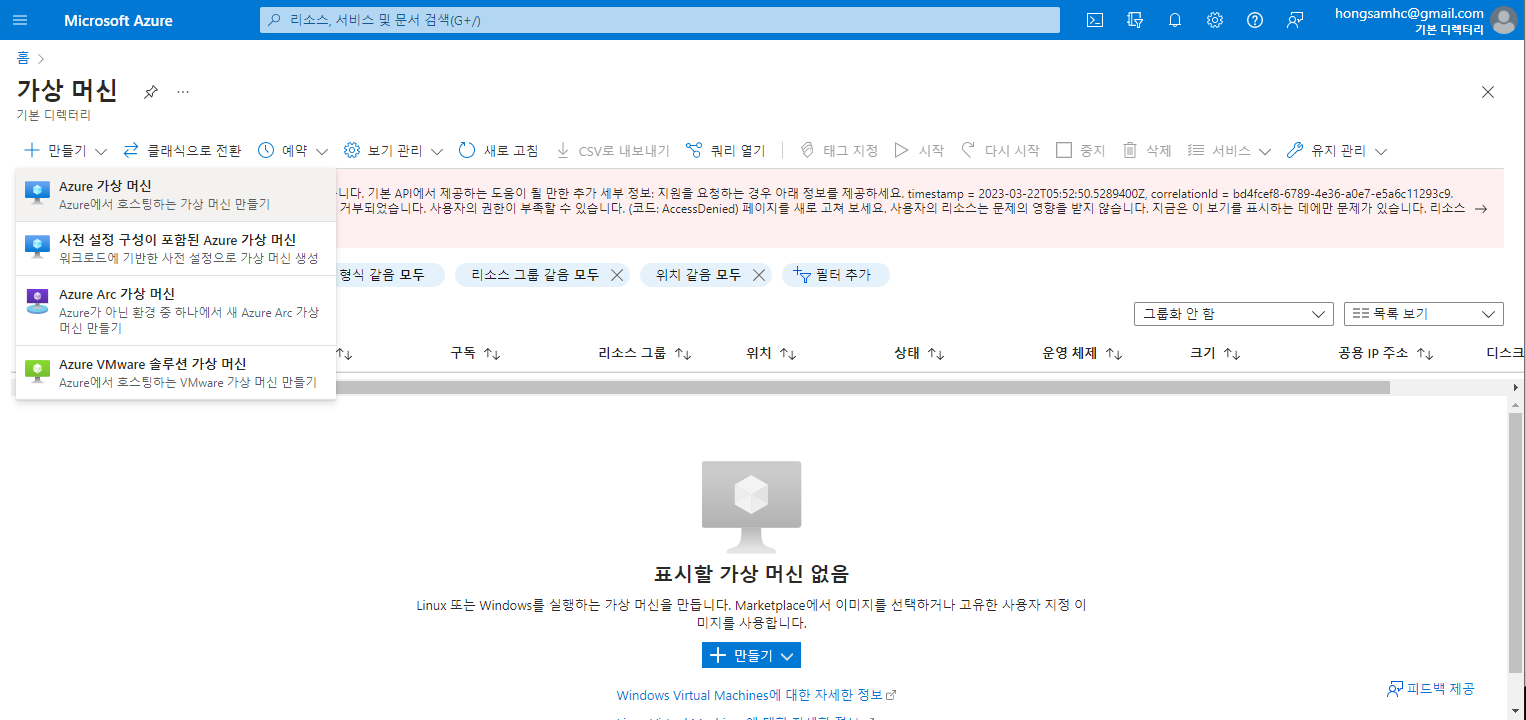Open the ellipsis more options next to title
The image size is (1526, 720).
[x=183, y=92]
